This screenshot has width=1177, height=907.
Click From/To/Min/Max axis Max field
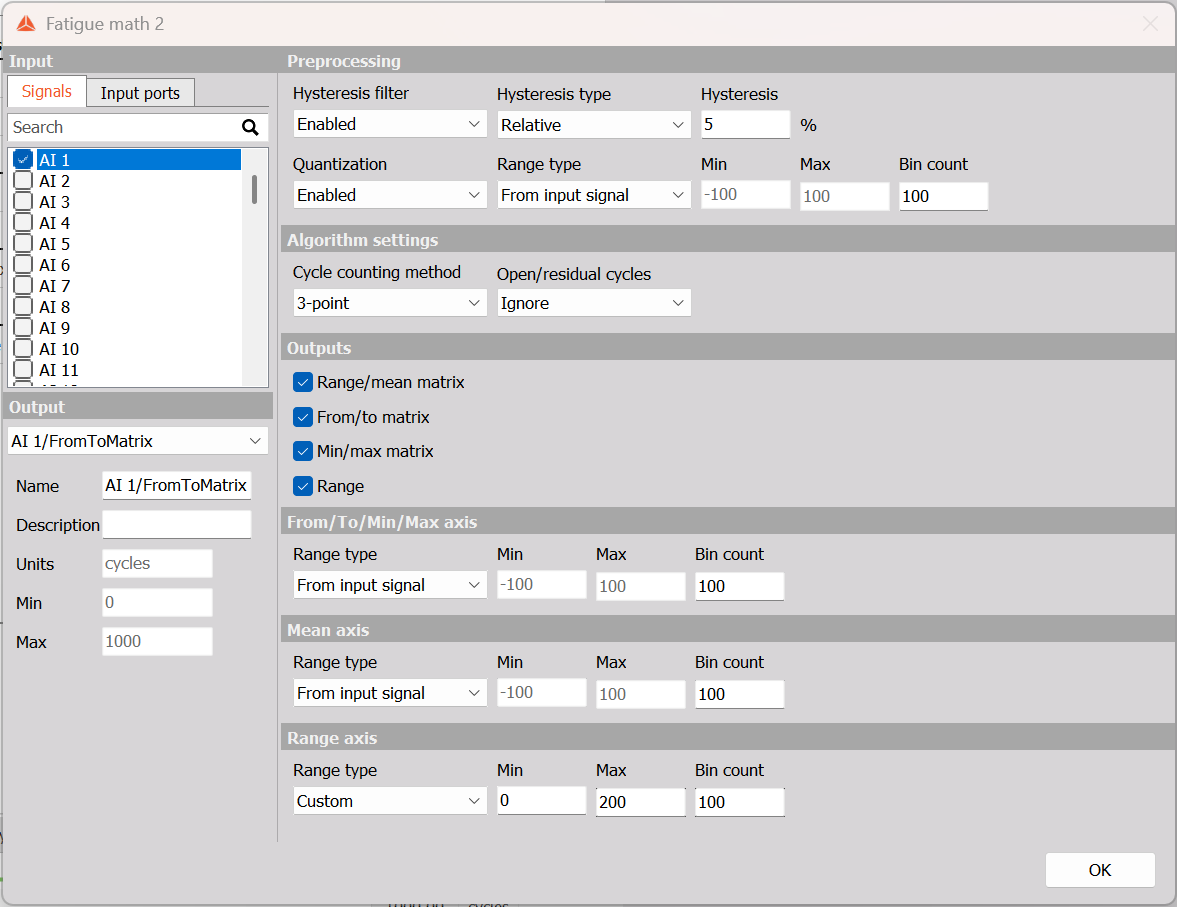[x=640, y=586]
